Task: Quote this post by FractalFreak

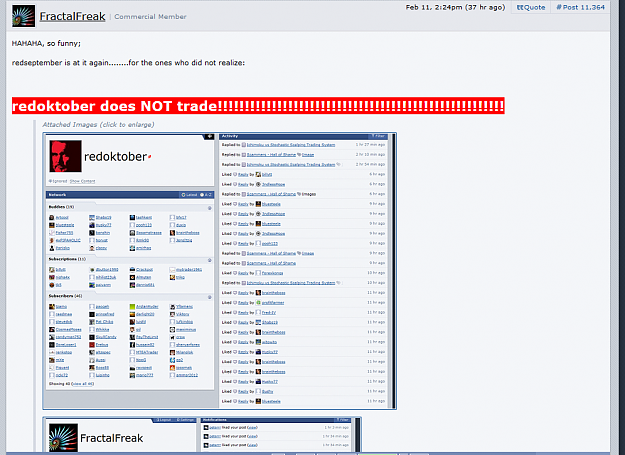Action: pos(531,7)
